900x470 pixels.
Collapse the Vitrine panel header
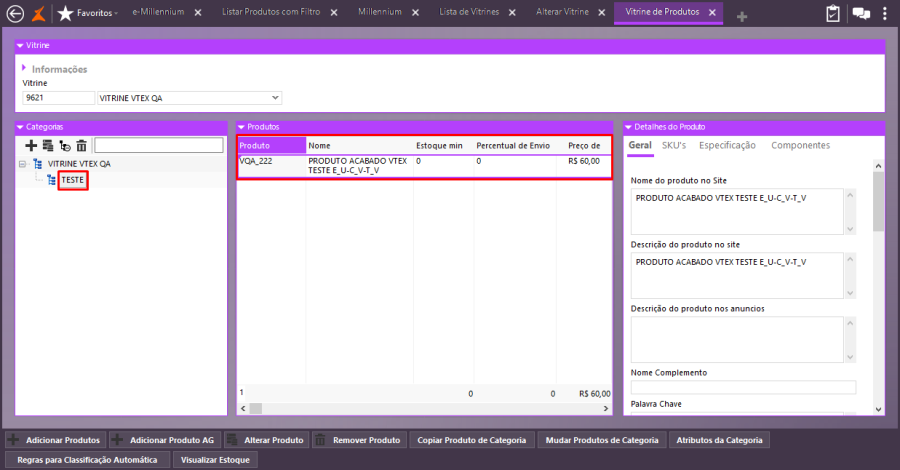(20, 45)
